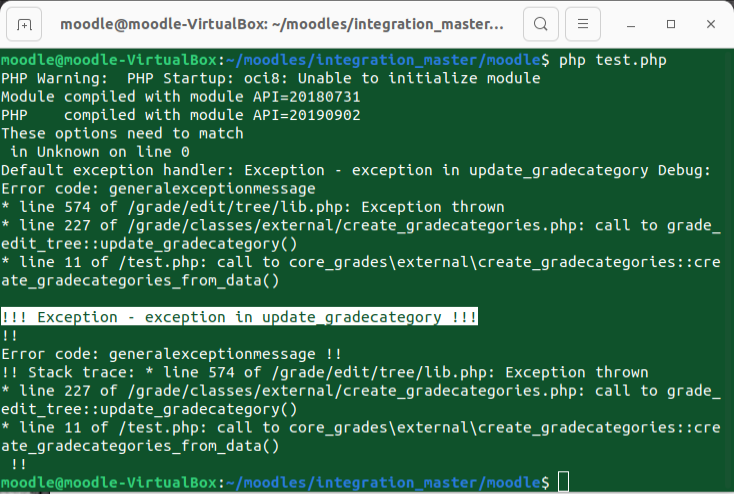Select the 'API=20190902' line
This screenshot has height=494, width=734.
coord(181,115)
